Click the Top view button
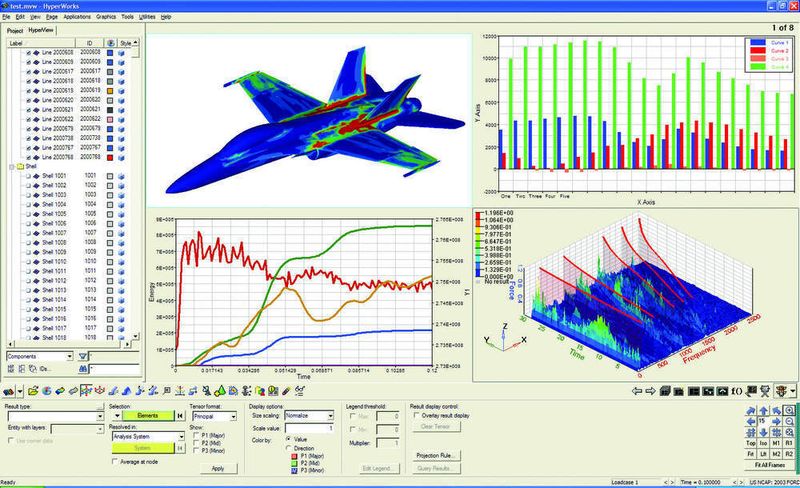The image size is (800, 488). (x=751, y=444)
